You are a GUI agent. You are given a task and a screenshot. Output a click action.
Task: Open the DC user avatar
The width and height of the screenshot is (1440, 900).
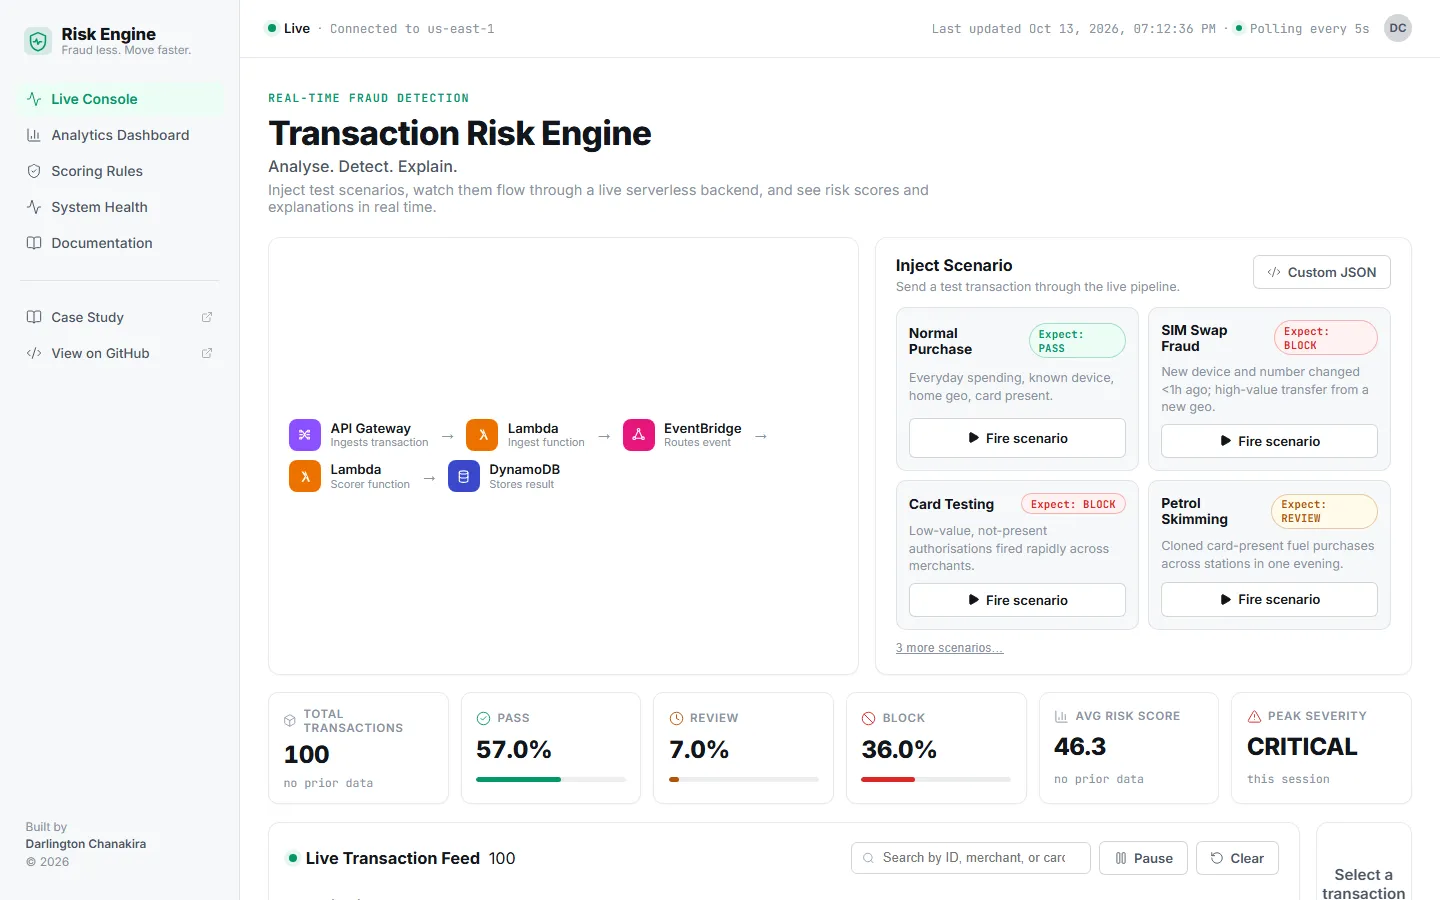(1398, 28)
